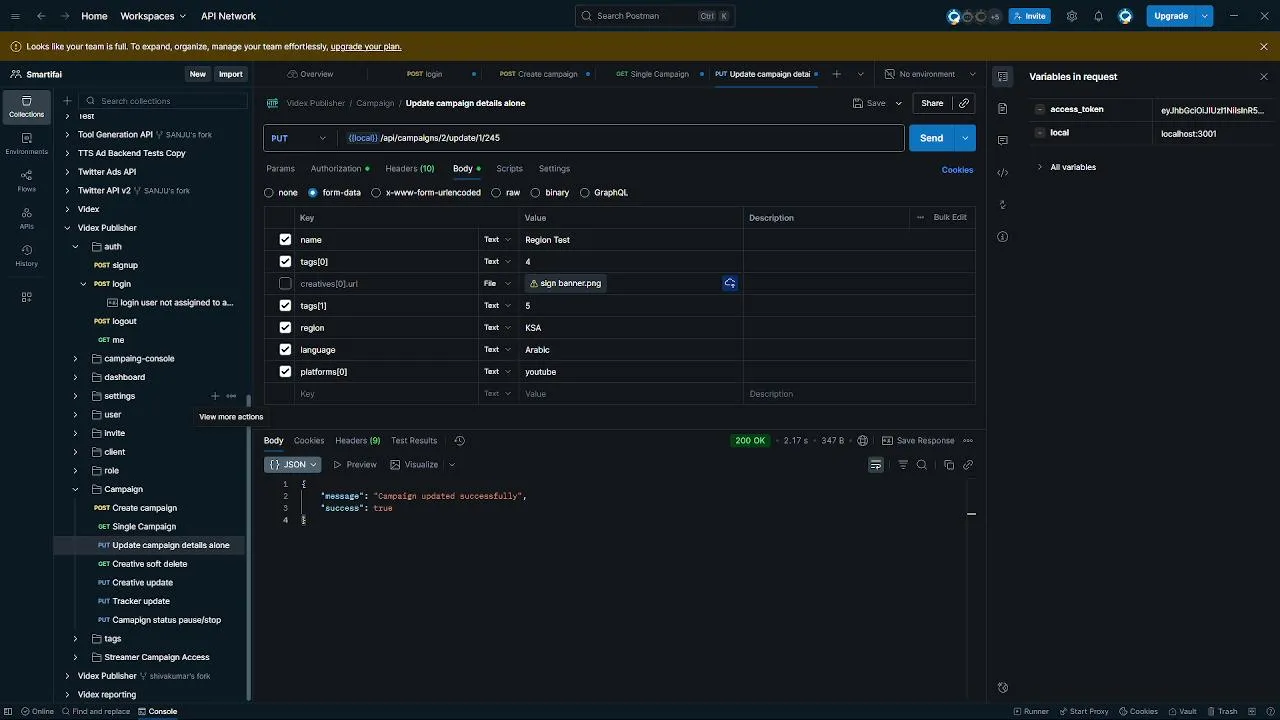This screenshot has height=720, width=1280.
Task: Click the Search Postman field
Action: tap(655, 16)
